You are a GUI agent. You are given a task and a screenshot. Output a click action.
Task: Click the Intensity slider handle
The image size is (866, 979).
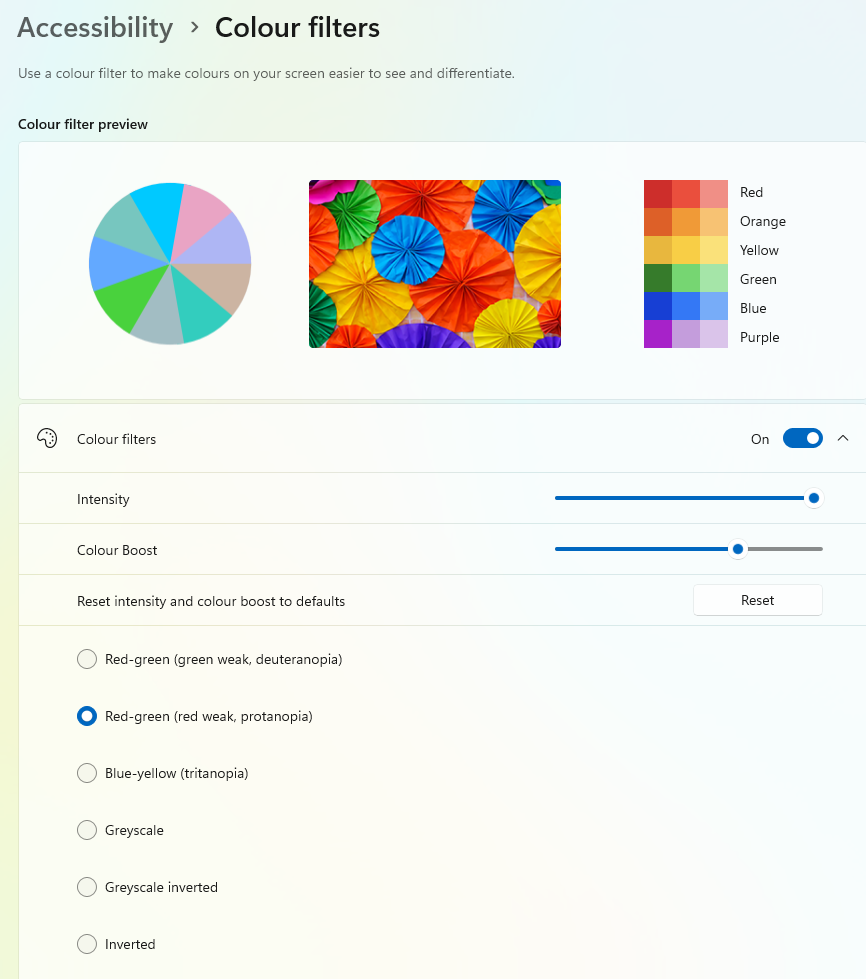click(813, 498)
